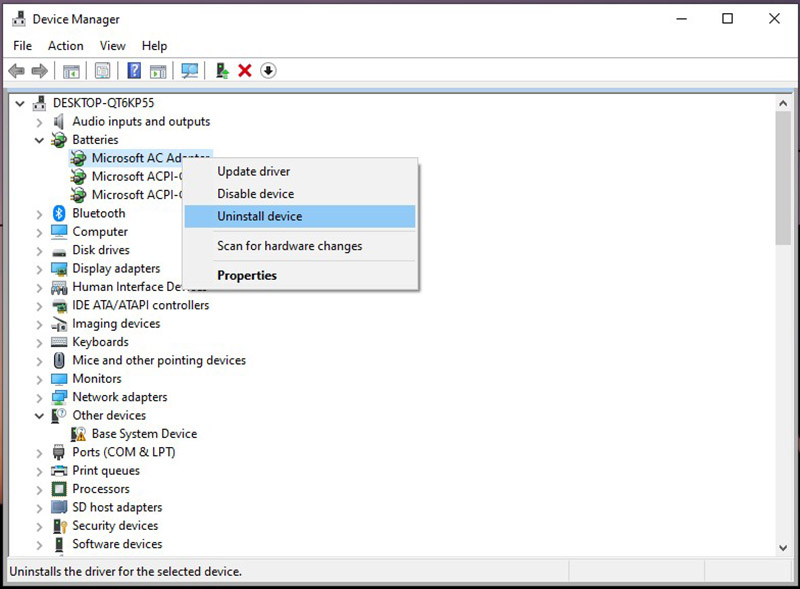Click the Scan for hardware changes monitor icon
800x589 pixels.
click(x=189, y=70)
